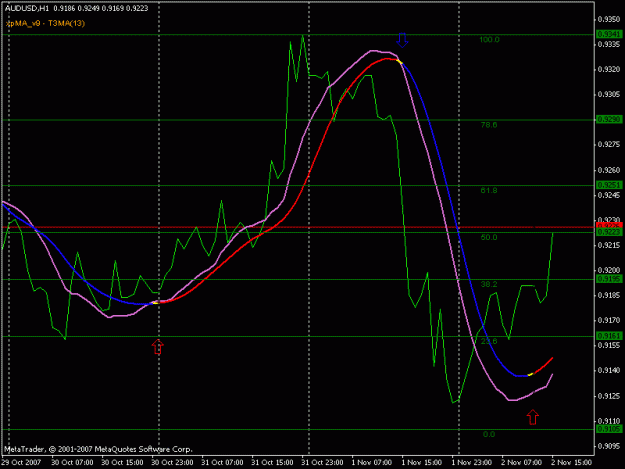The height and width of the screenshot is (469, 625).
Task: Click the 31 Oct 23:00 time label
Action: click(322, 462)
